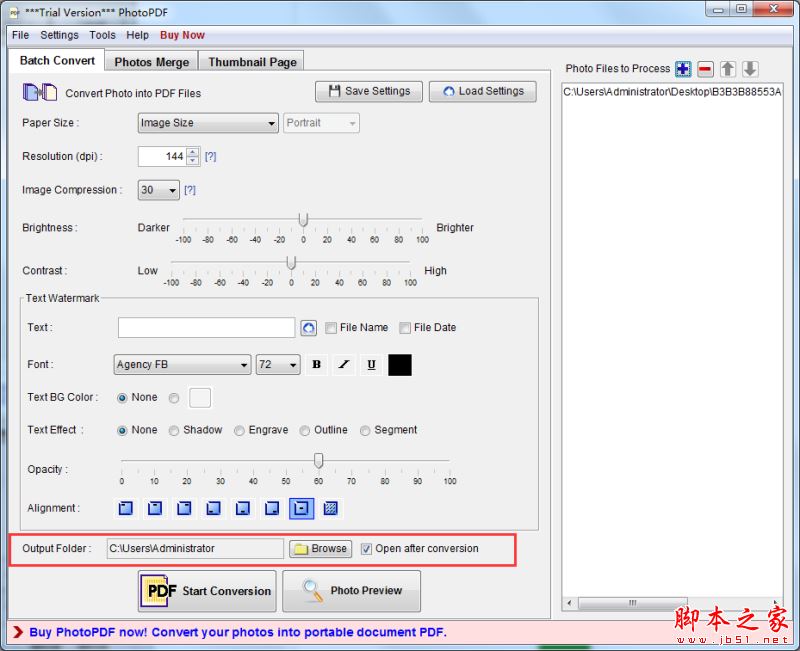Image resolution: width=800 pixels, height=651 pixels.
Task: Click Load Settings button
Action: (x=483, y=91)
